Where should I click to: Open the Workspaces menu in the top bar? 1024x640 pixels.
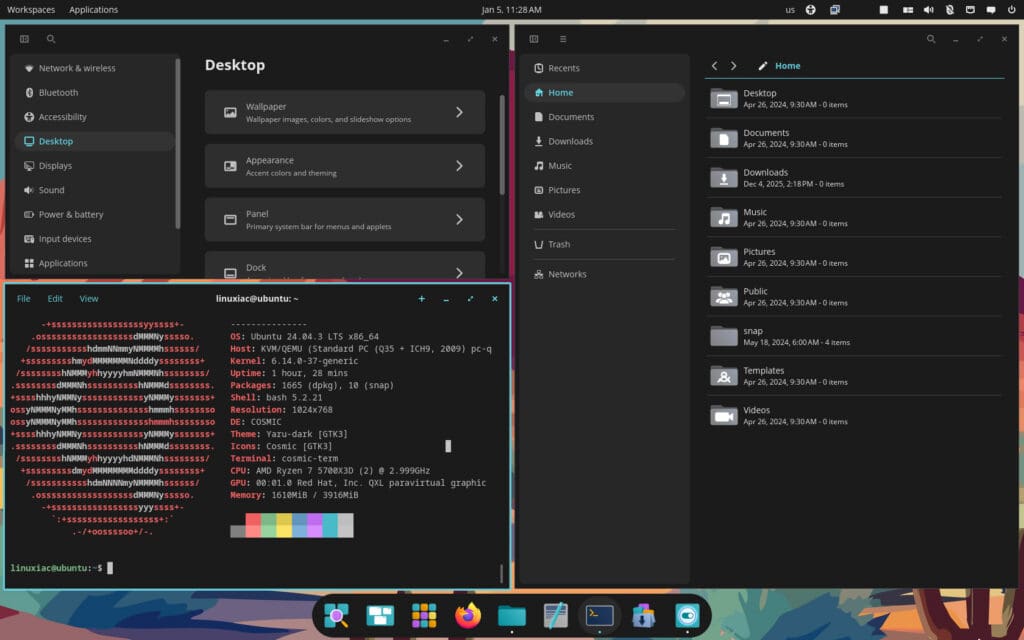click(x=31, y=9)
